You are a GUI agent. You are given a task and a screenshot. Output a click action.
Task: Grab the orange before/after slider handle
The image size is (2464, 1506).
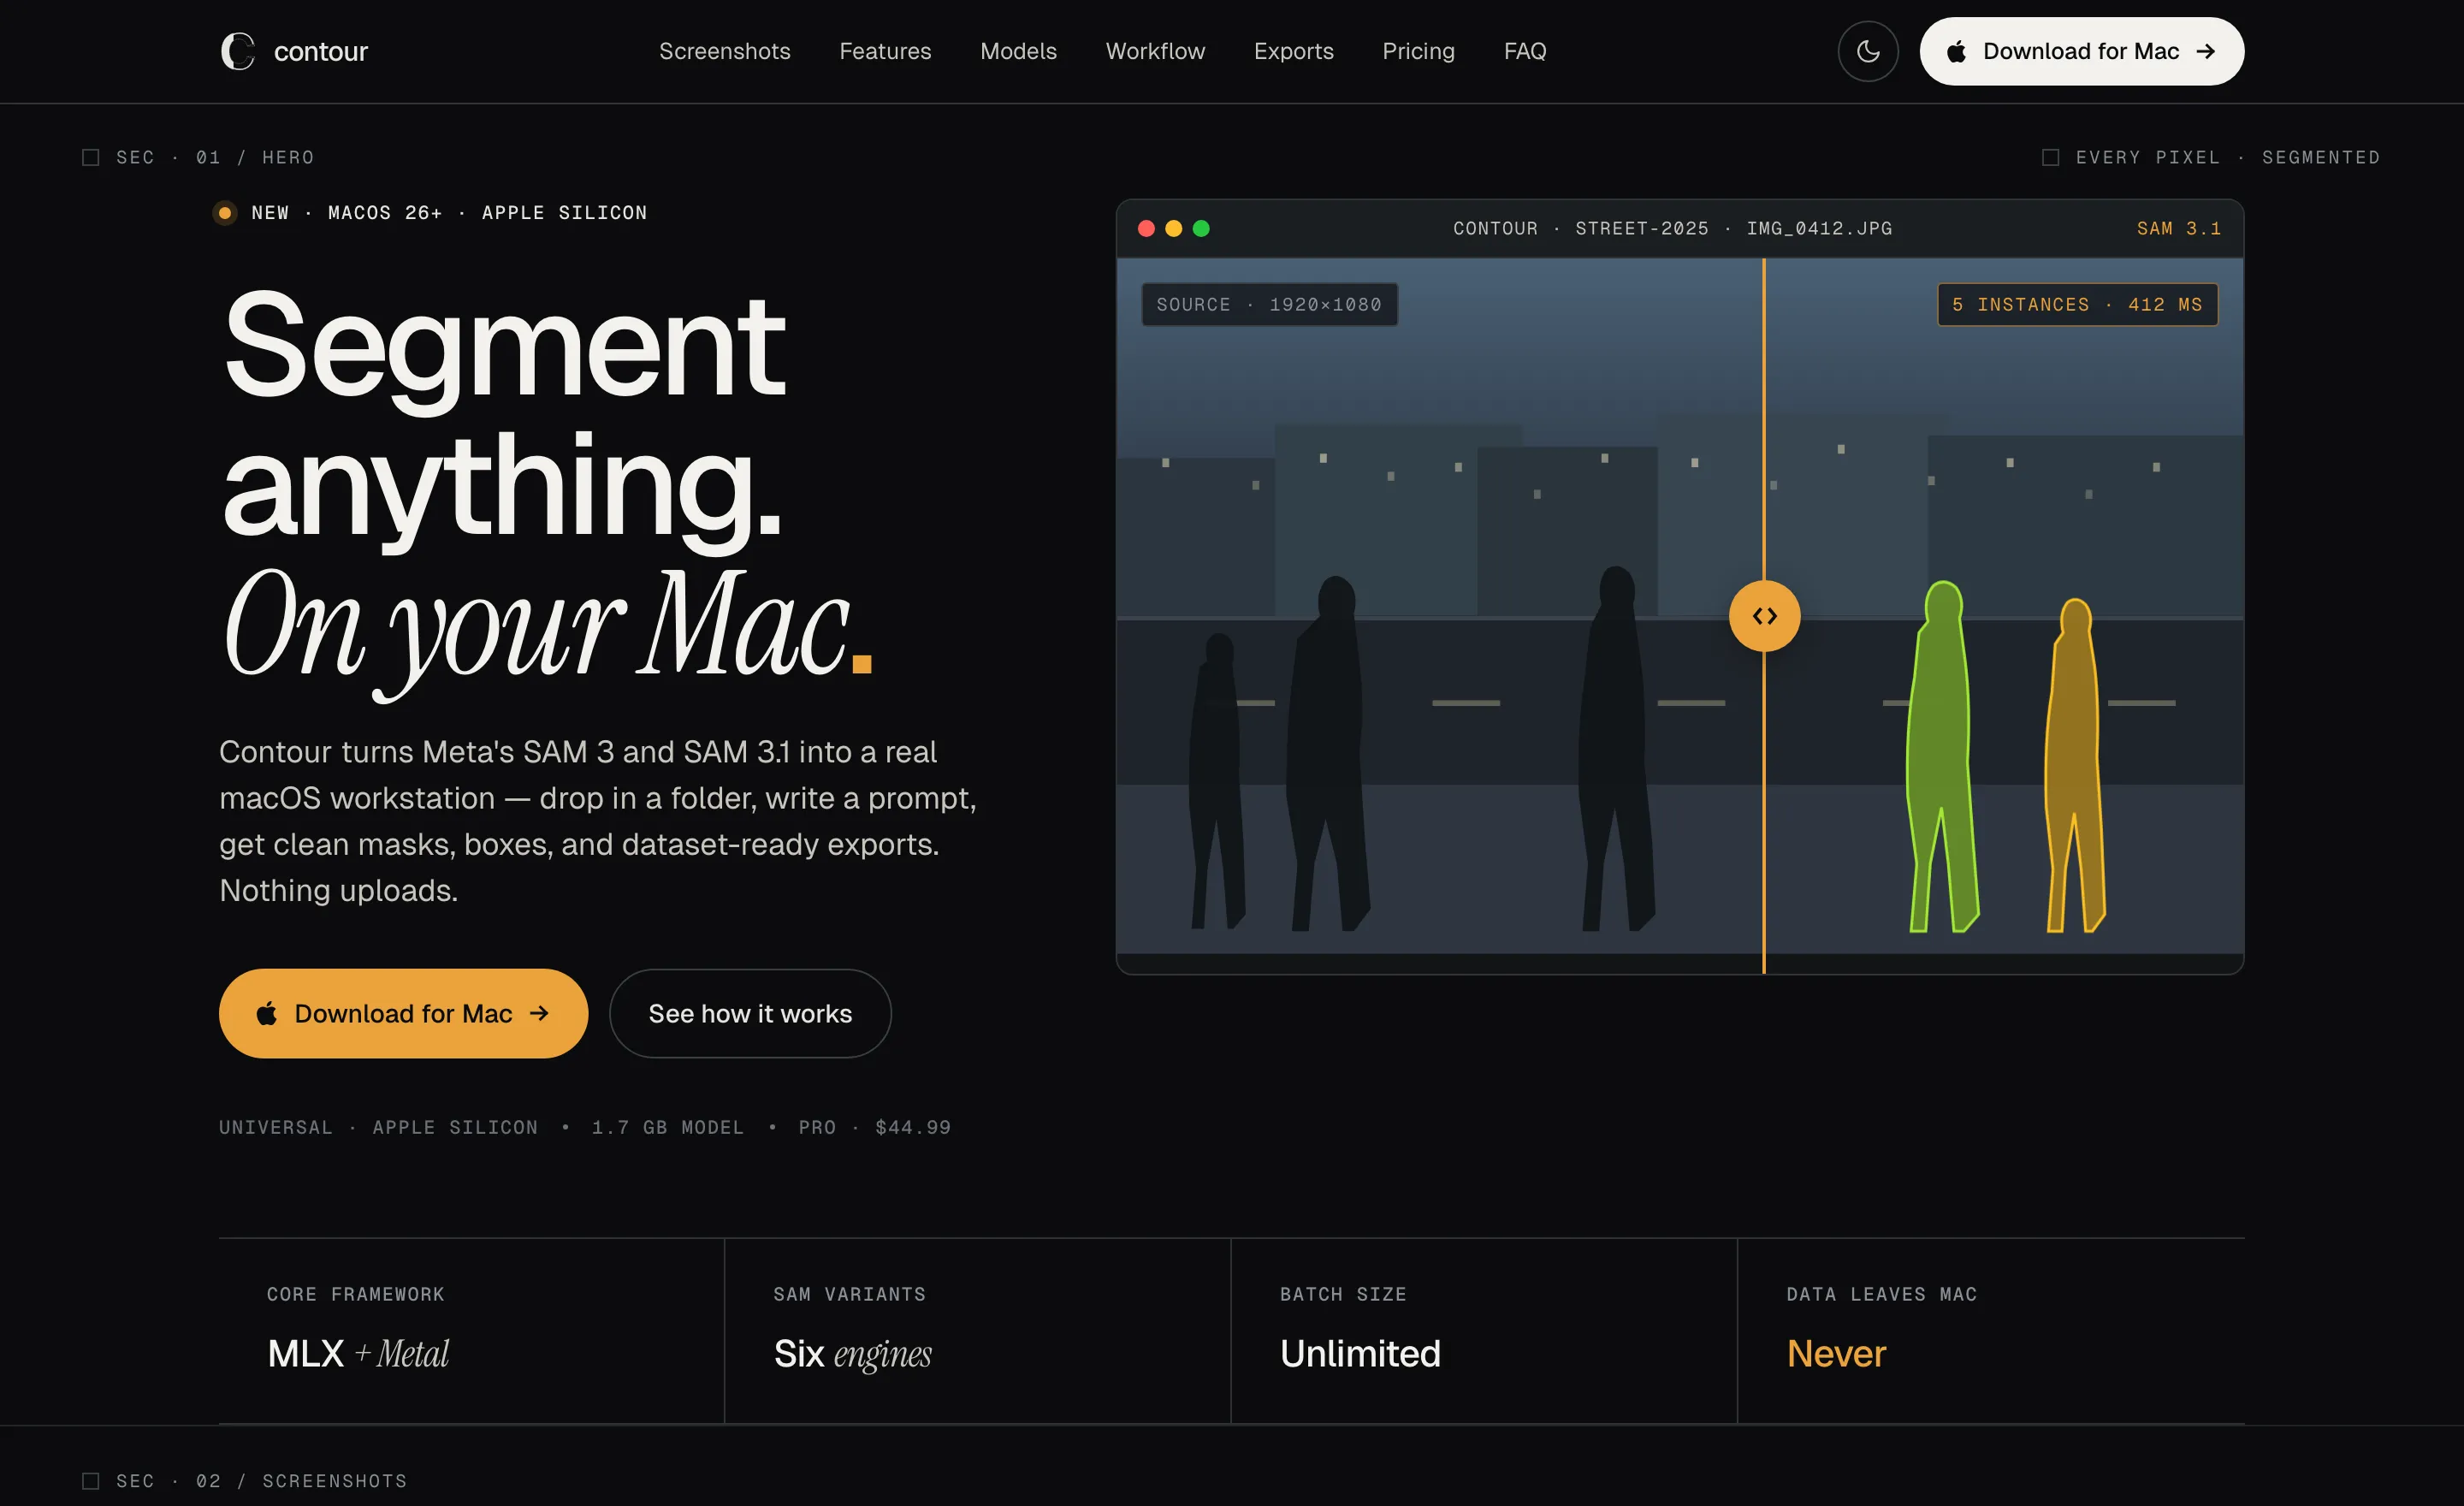tap(1764, 616)
